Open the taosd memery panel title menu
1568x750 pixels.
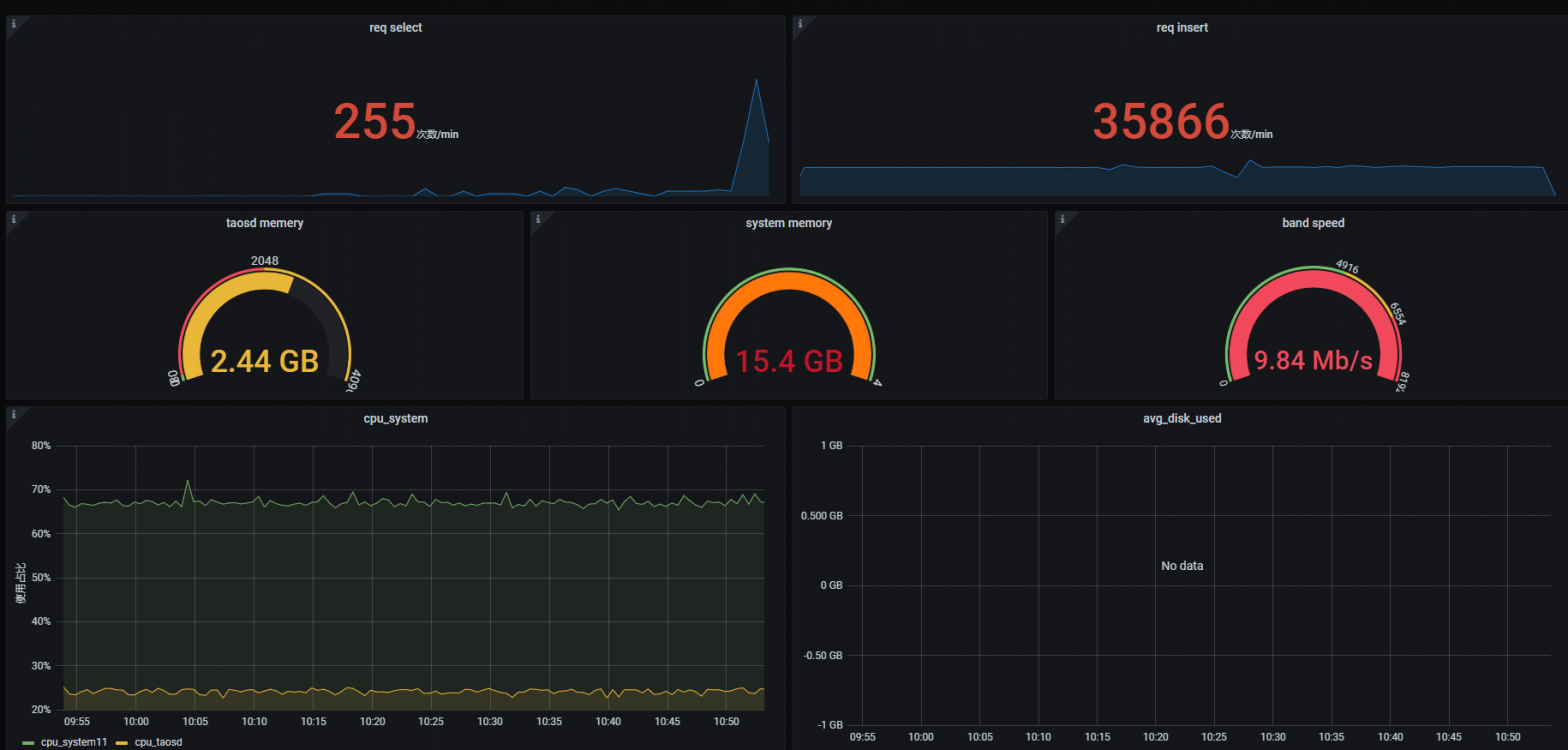pos(265,223)
